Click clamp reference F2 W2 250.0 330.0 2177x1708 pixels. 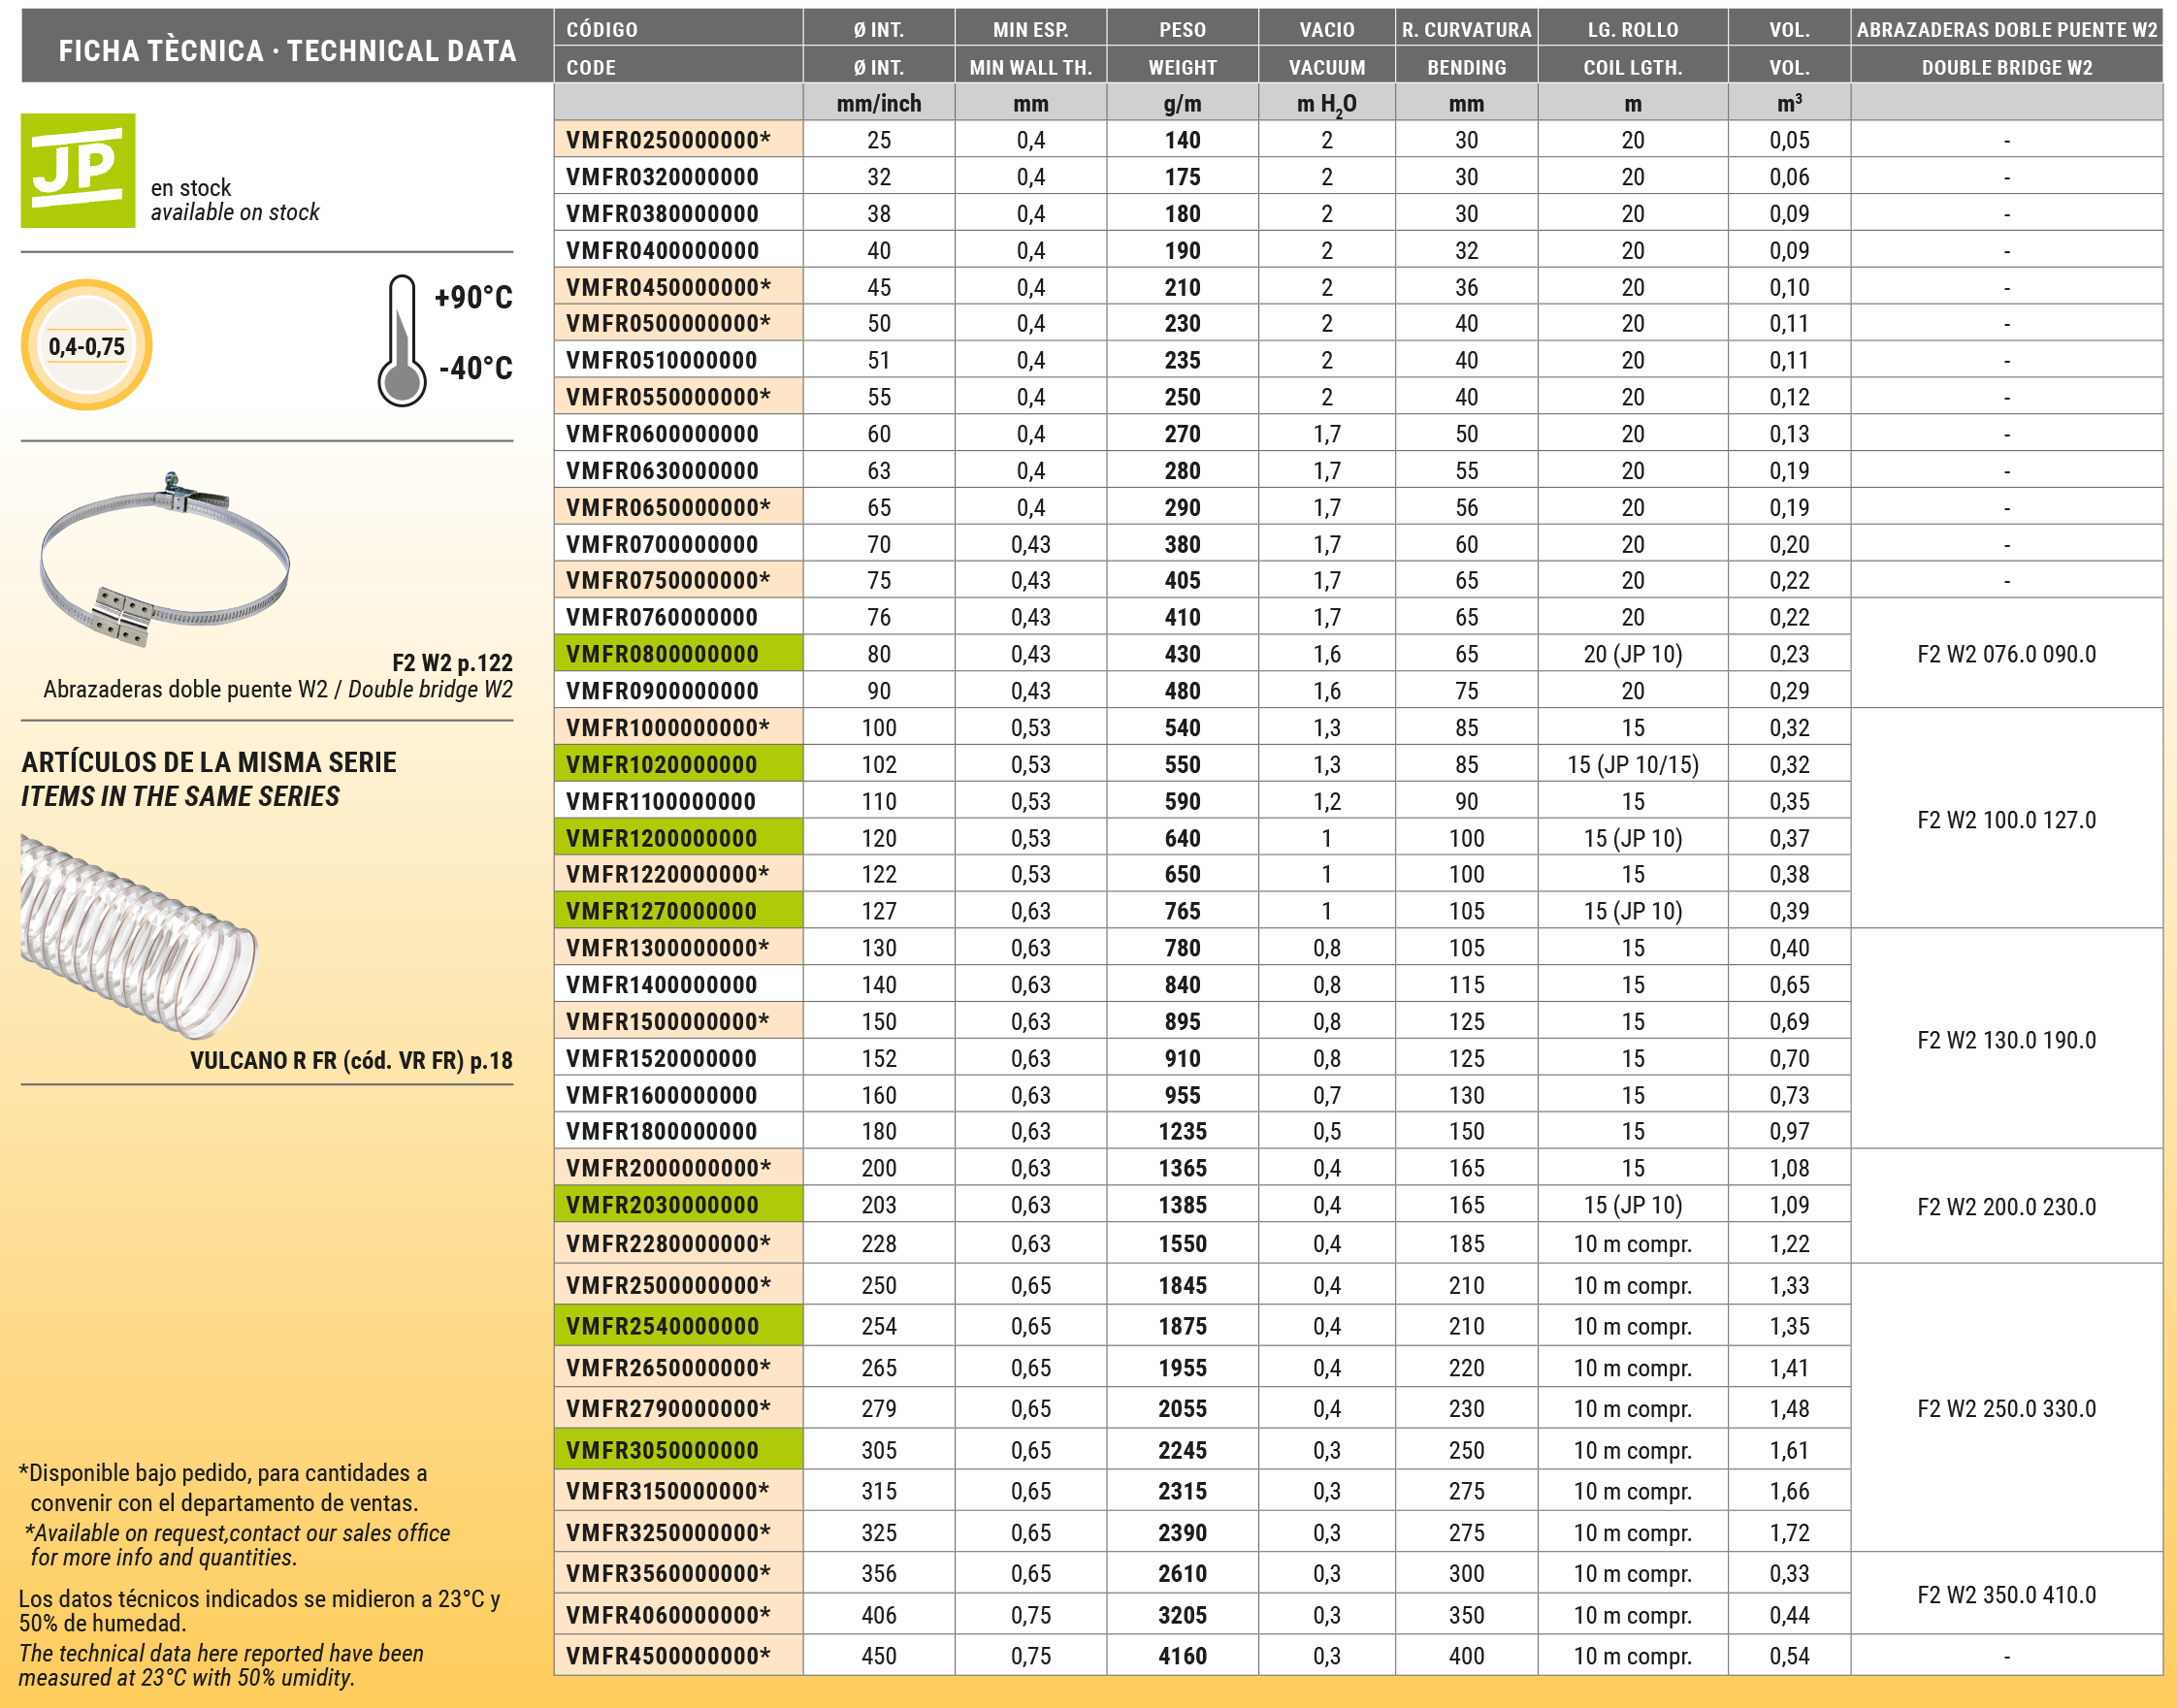tap(2006, 1408)
